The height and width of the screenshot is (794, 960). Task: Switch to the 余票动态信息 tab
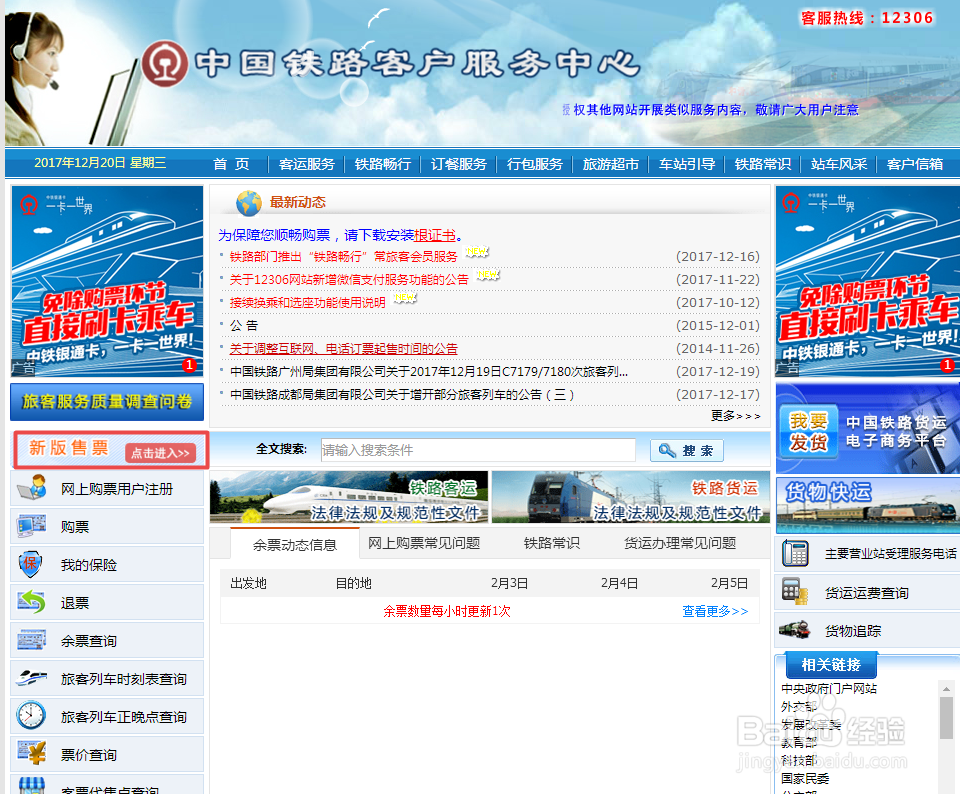(294, 544)
